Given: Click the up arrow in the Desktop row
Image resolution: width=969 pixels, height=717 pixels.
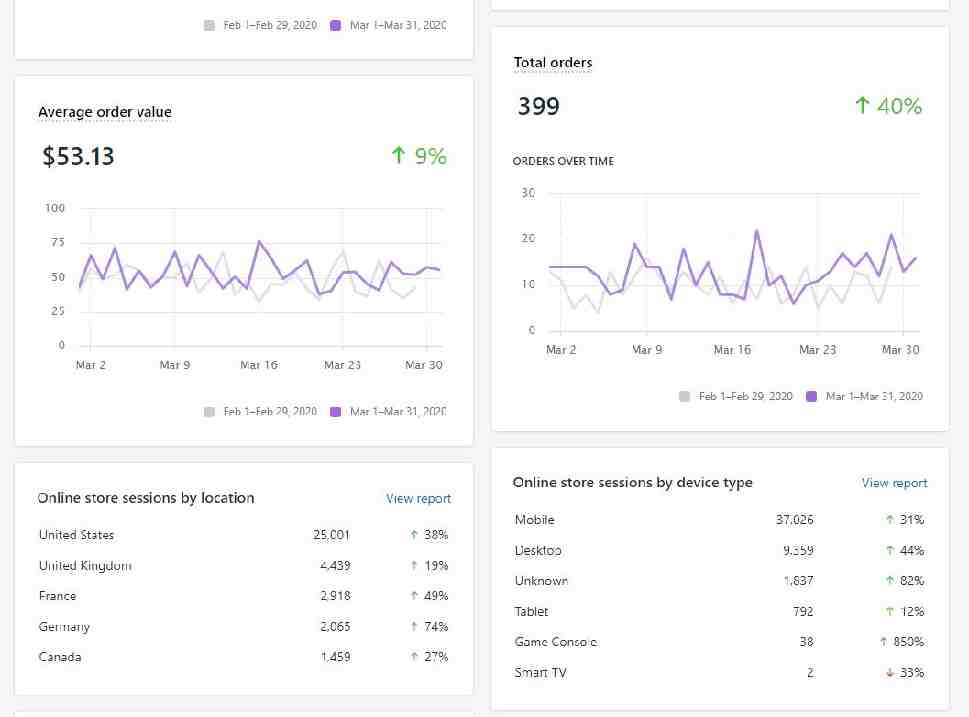Looking at the screenshot, I should (890, 550).
